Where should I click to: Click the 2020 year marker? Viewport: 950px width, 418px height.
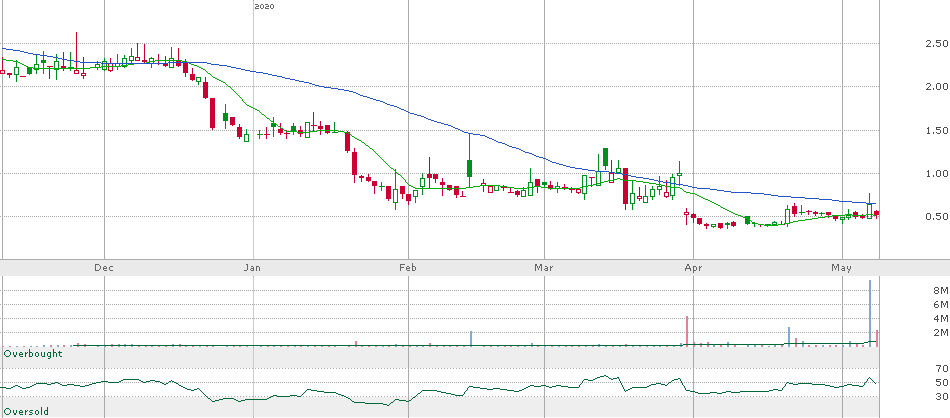(264, 6)
